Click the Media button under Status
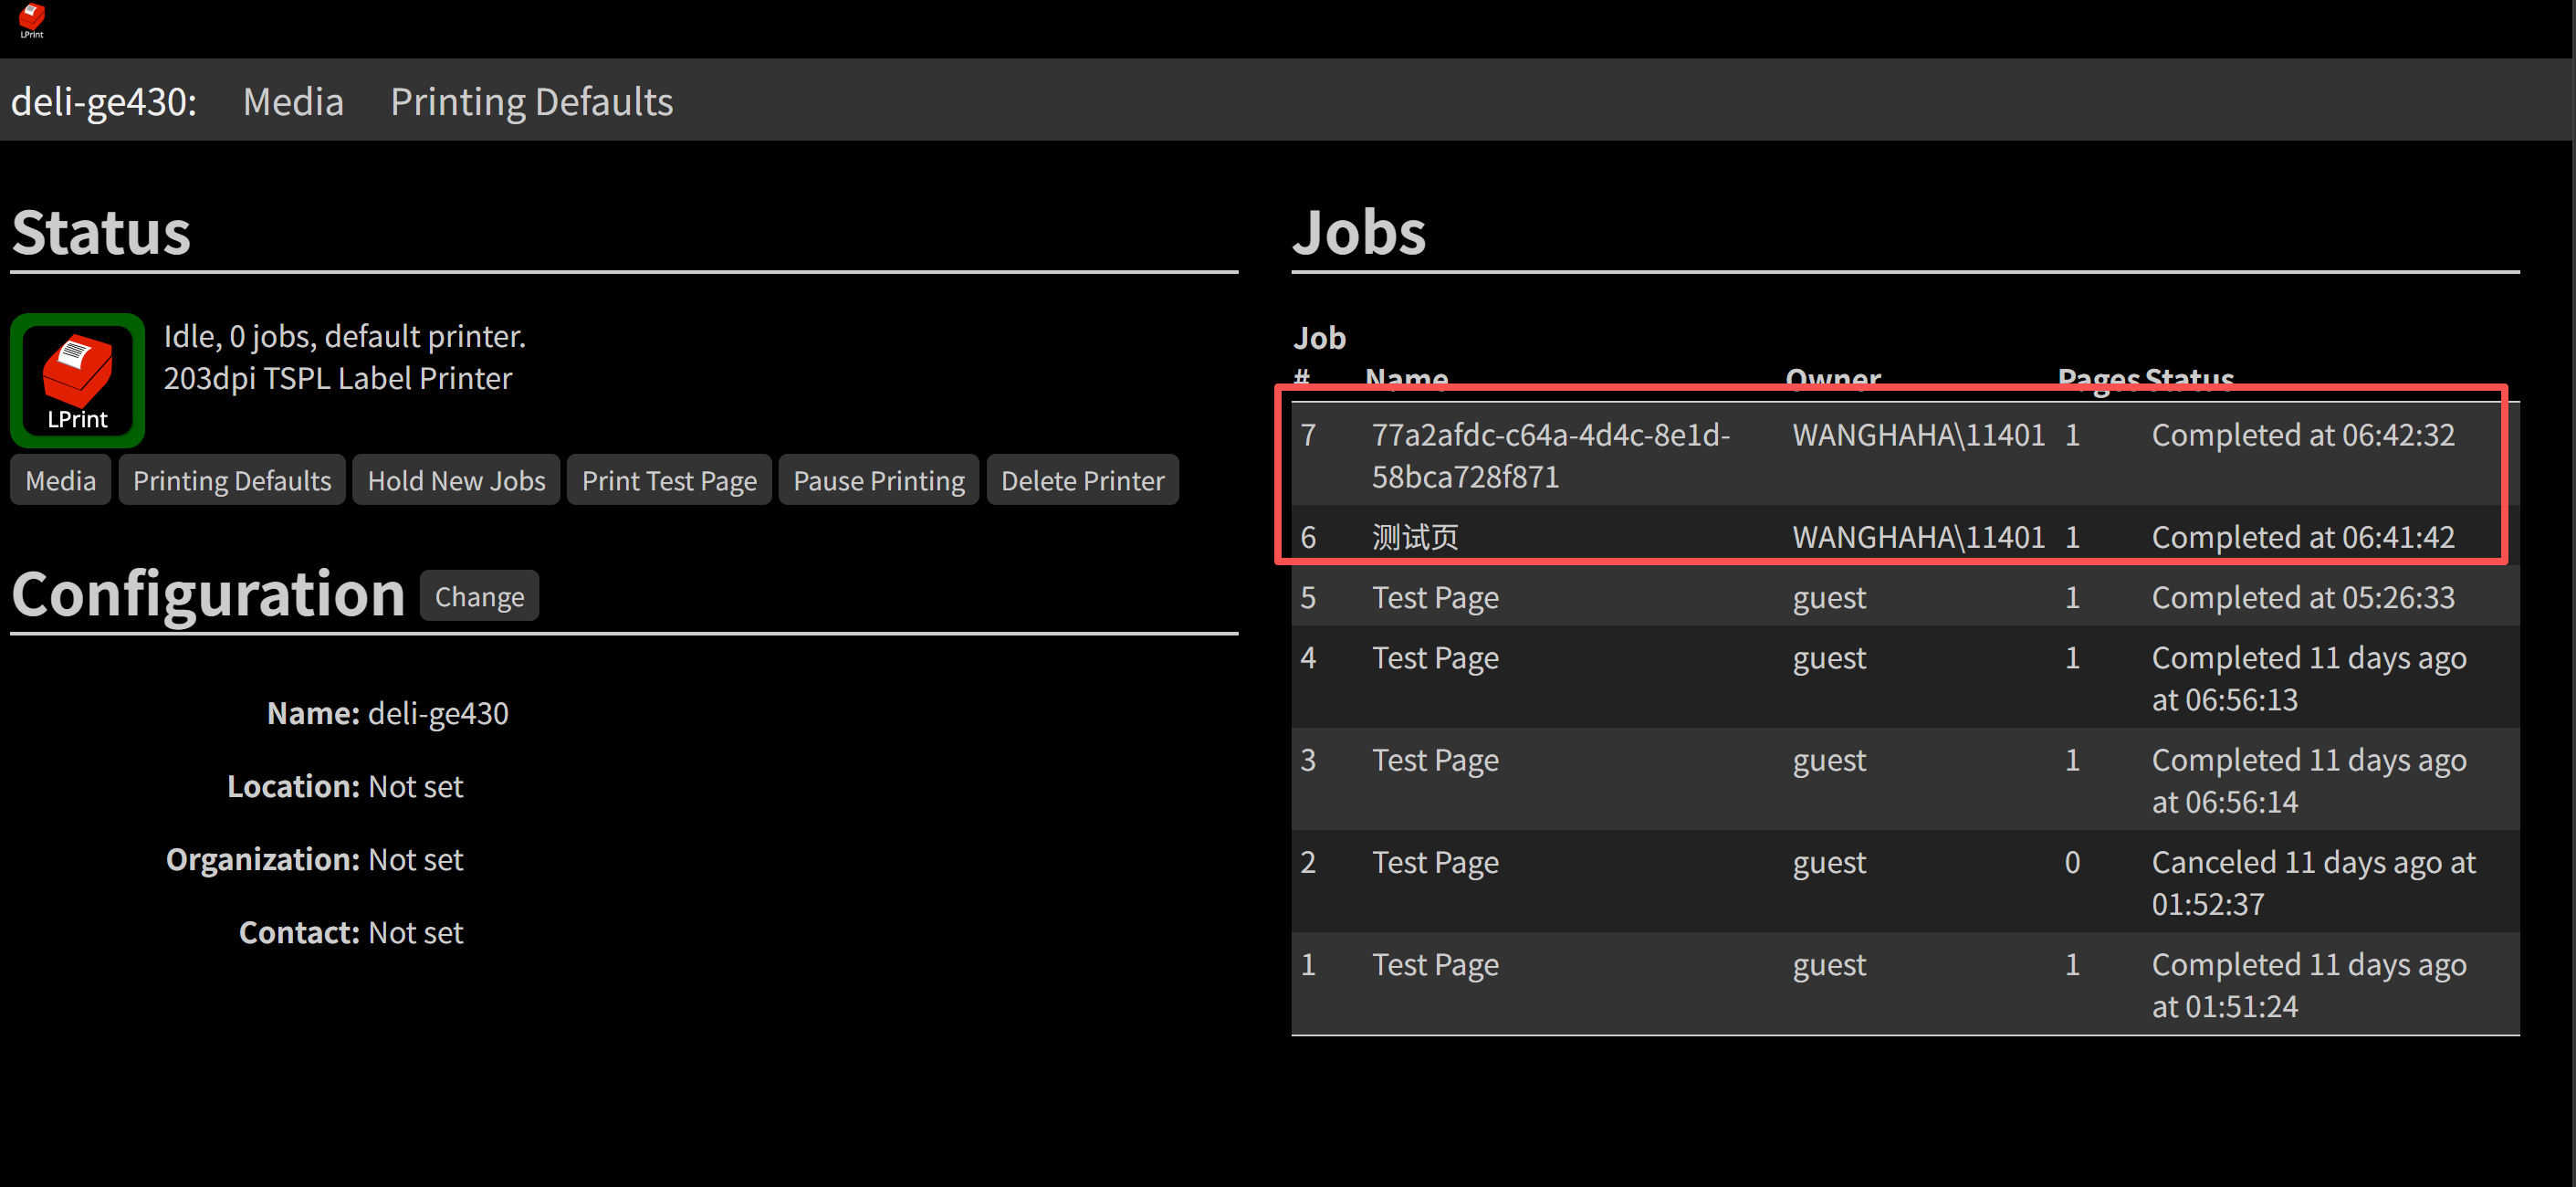 [x=61, y=480]
